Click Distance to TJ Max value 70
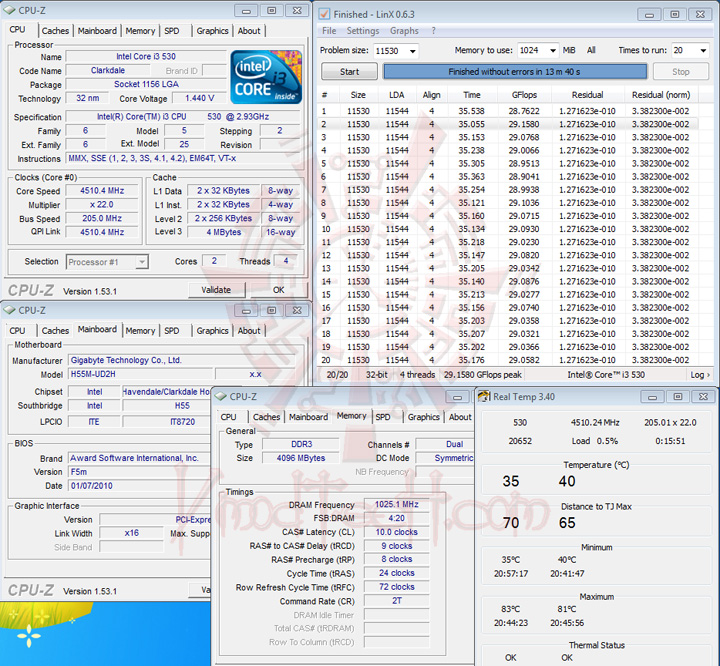This screenshot has height=666, width=720. 511,523
